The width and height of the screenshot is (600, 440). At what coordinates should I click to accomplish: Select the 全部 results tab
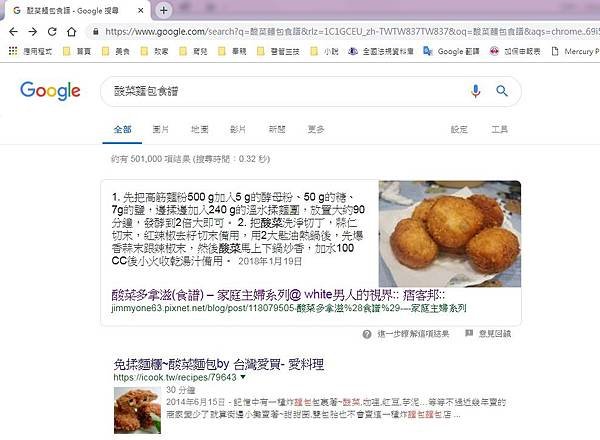[x=122, y=129]
